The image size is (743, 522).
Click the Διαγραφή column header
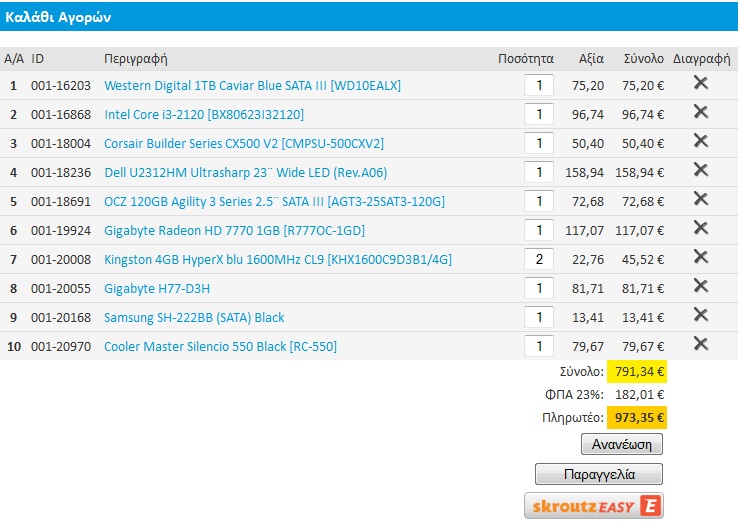(x=701, y=59)
